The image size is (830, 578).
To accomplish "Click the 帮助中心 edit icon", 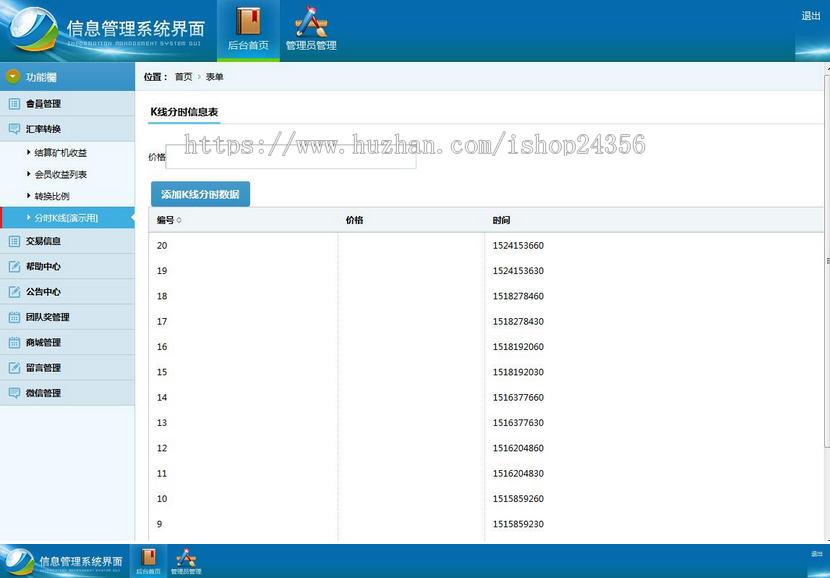I will (x=14, y=266).
